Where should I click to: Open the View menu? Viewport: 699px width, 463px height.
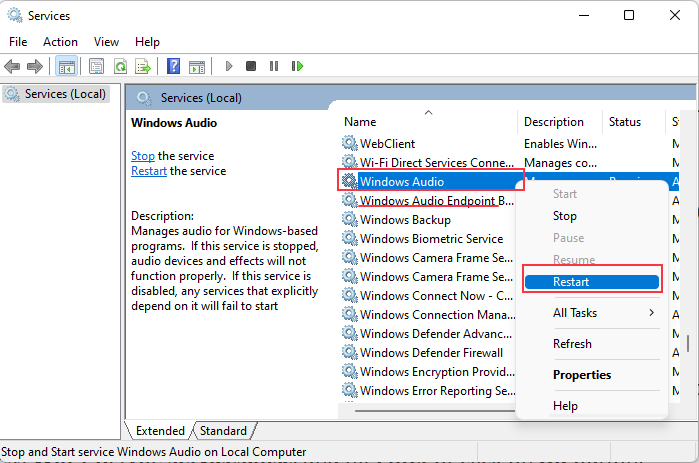click(106, 42)
